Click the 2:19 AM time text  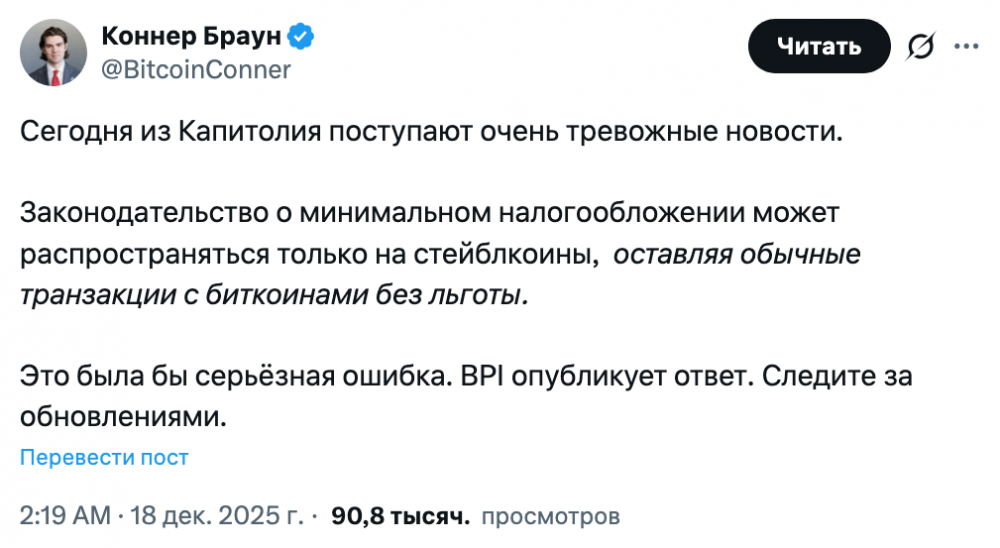coord(65,516)
